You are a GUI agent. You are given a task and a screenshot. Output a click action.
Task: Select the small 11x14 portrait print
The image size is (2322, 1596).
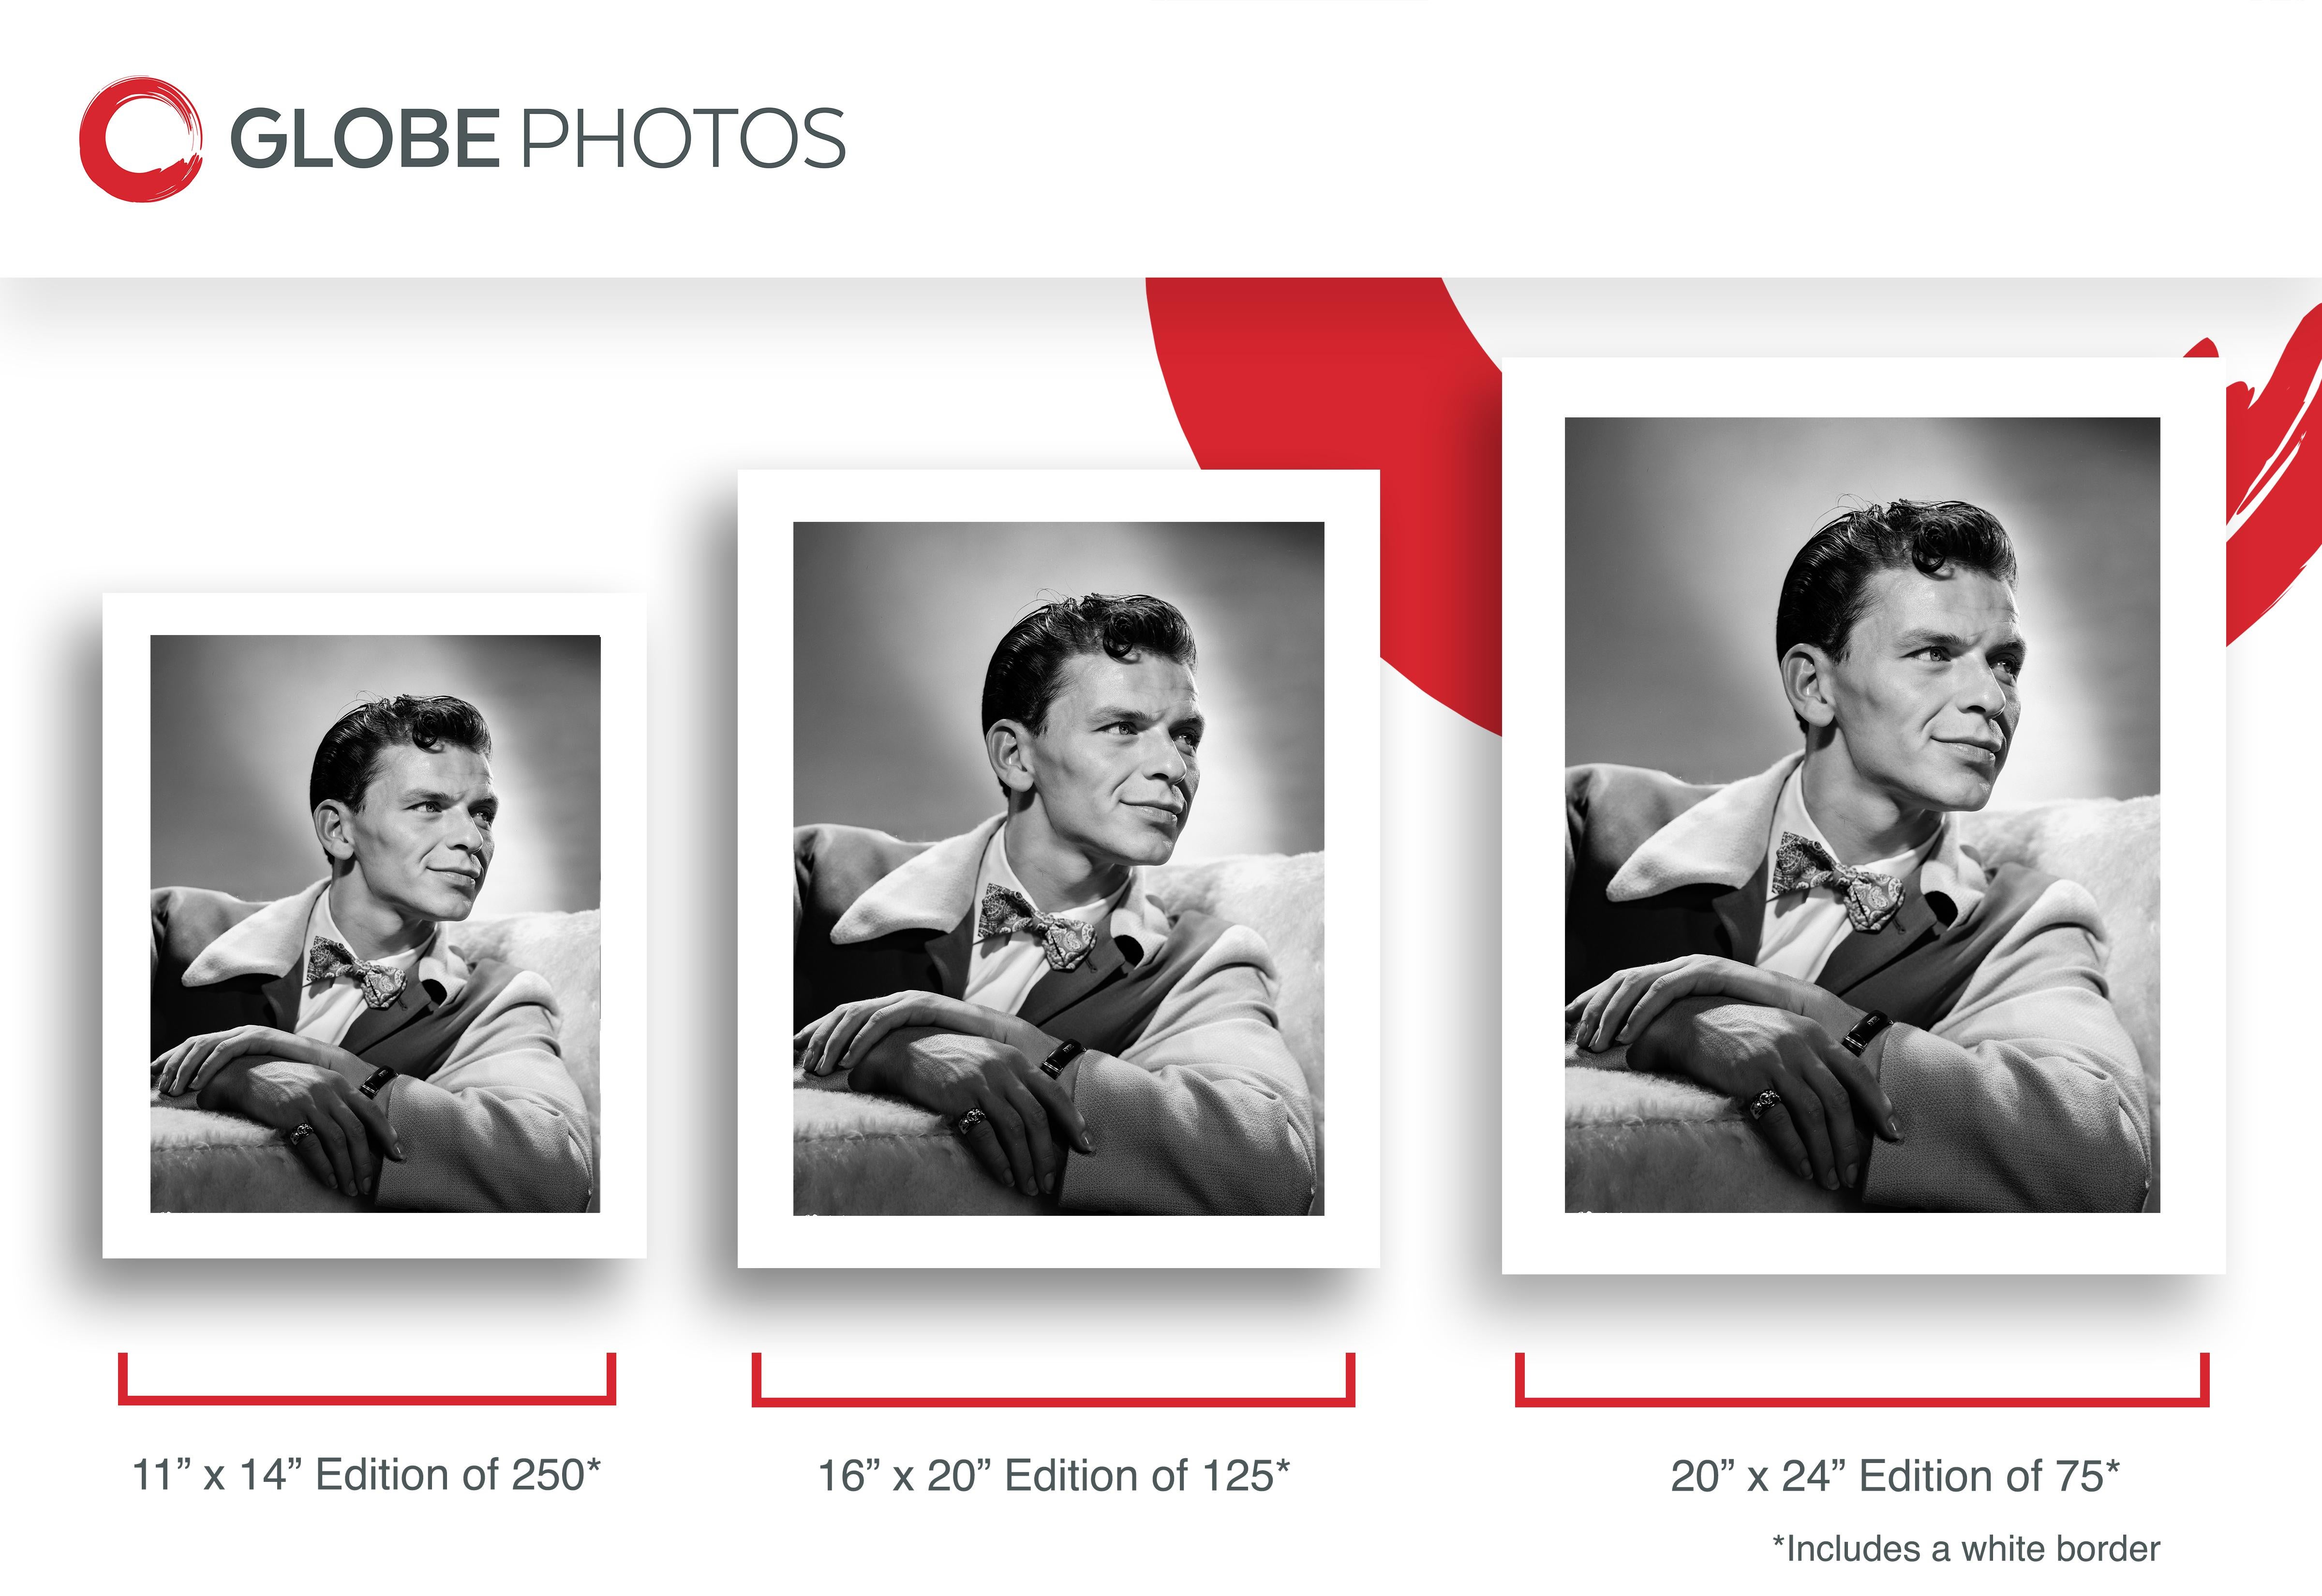(x=375, y=925)
